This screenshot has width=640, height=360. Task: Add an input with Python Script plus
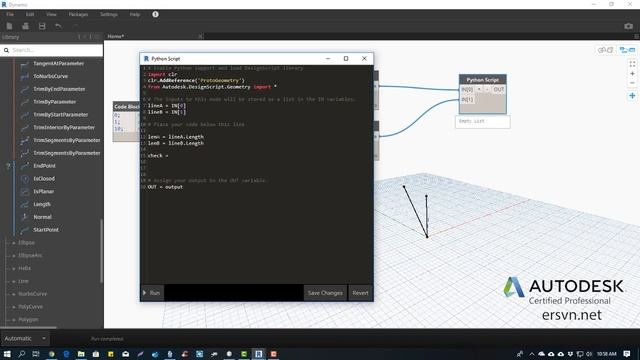point(479,89)
